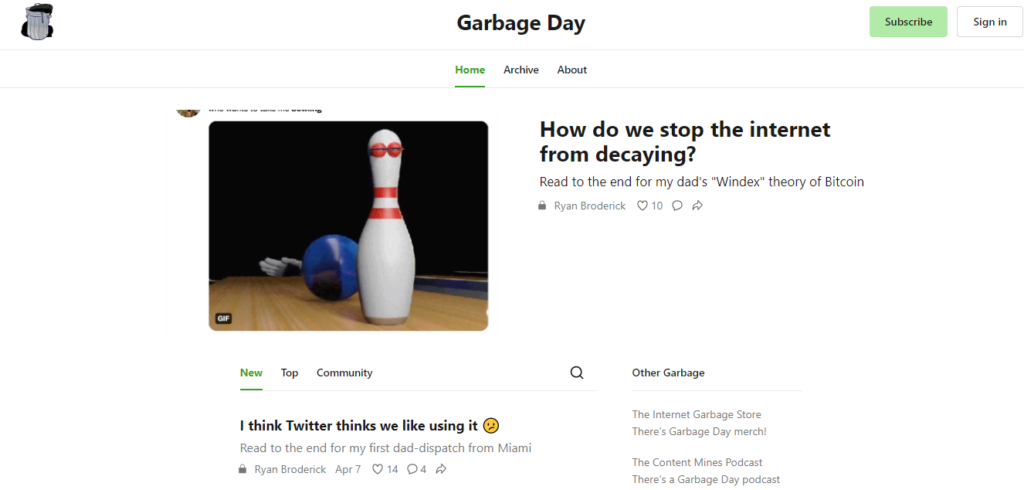This screenshot has height=490, width=1024.
Task: Open the post search magnifier icon
Action: tap(577, 373)
